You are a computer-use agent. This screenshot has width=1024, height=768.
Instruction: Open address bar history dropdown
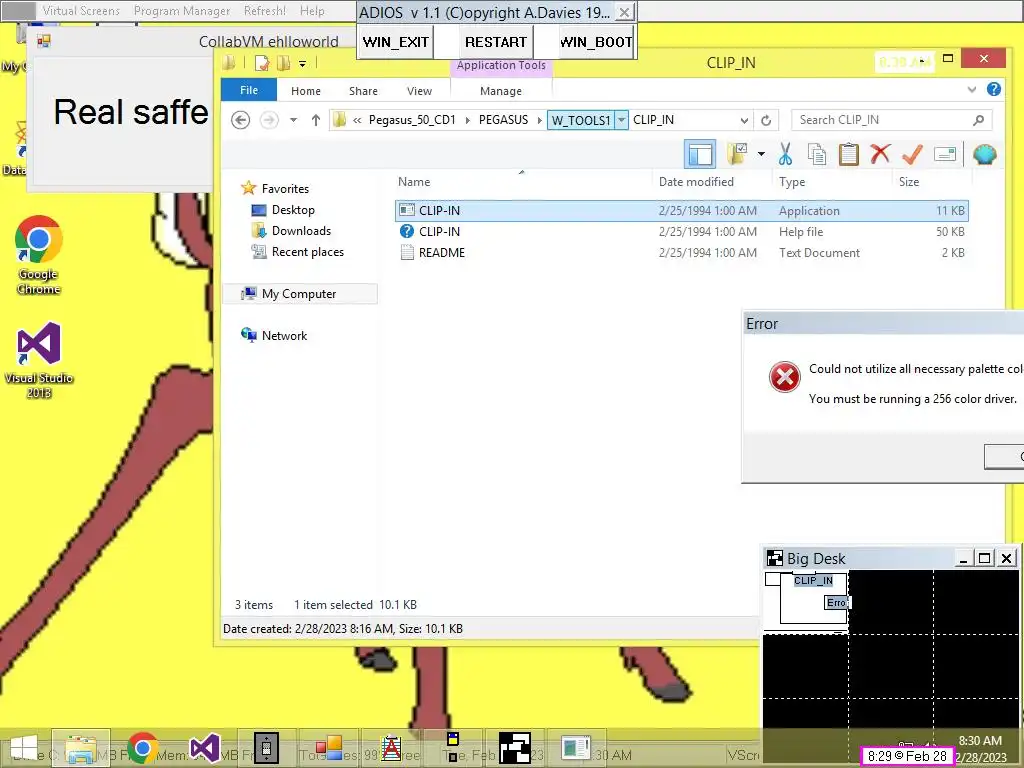click(x=744, y=120)
